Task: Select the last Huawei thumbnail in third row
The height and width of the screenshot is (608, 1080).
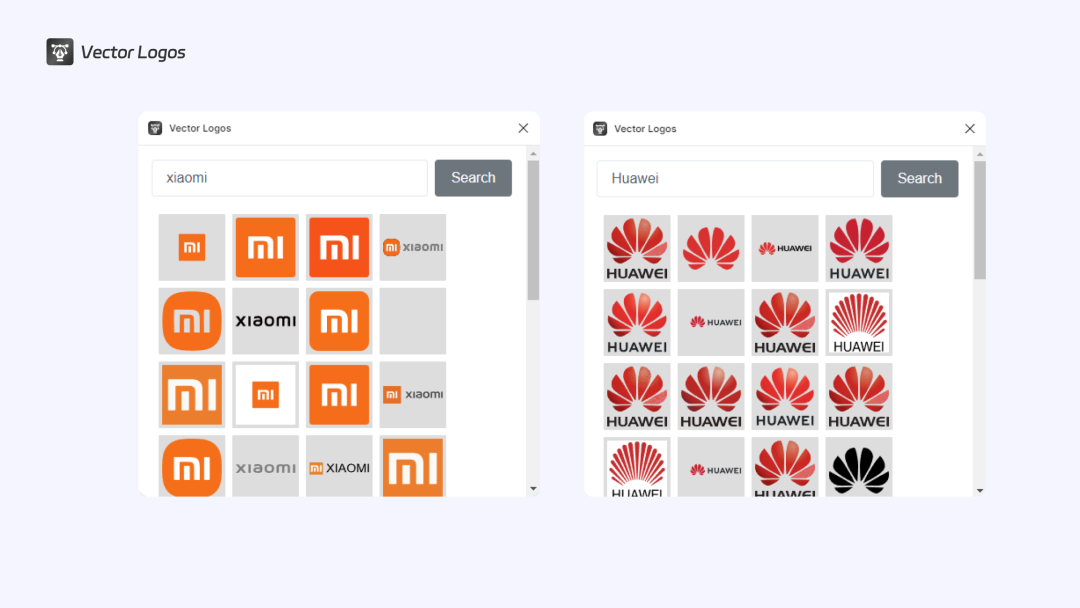Action: pyautogui.click(x=859, y=397)
